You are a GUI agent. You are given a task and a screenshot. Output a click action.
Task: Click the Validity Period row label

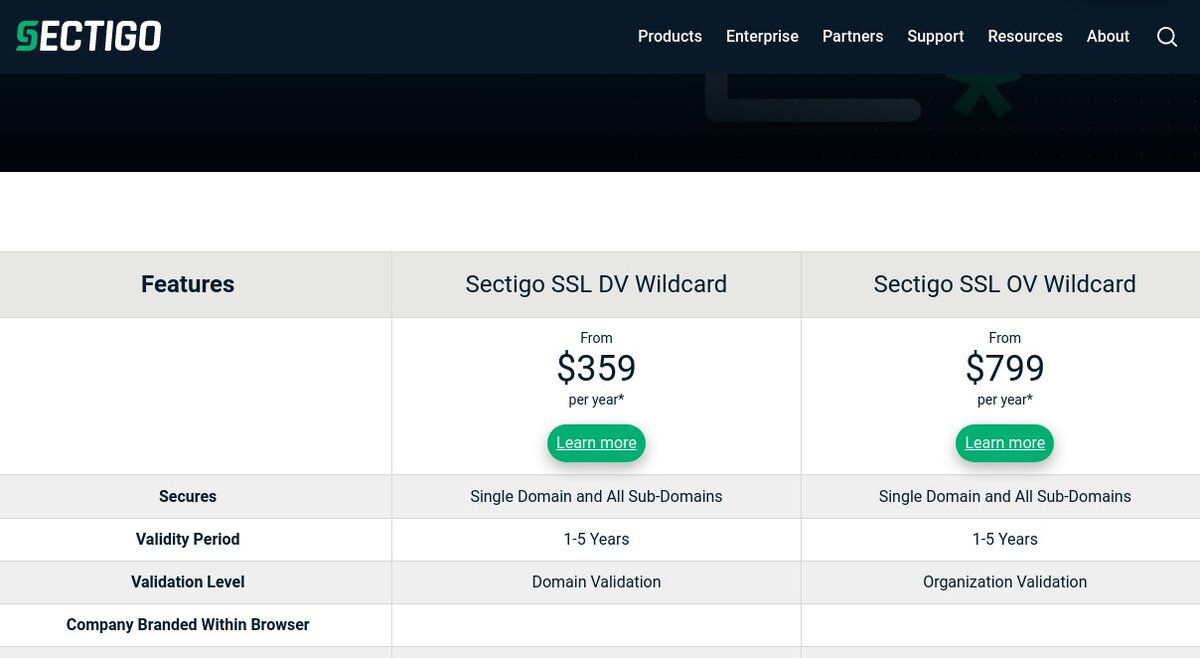click(188, 539)
